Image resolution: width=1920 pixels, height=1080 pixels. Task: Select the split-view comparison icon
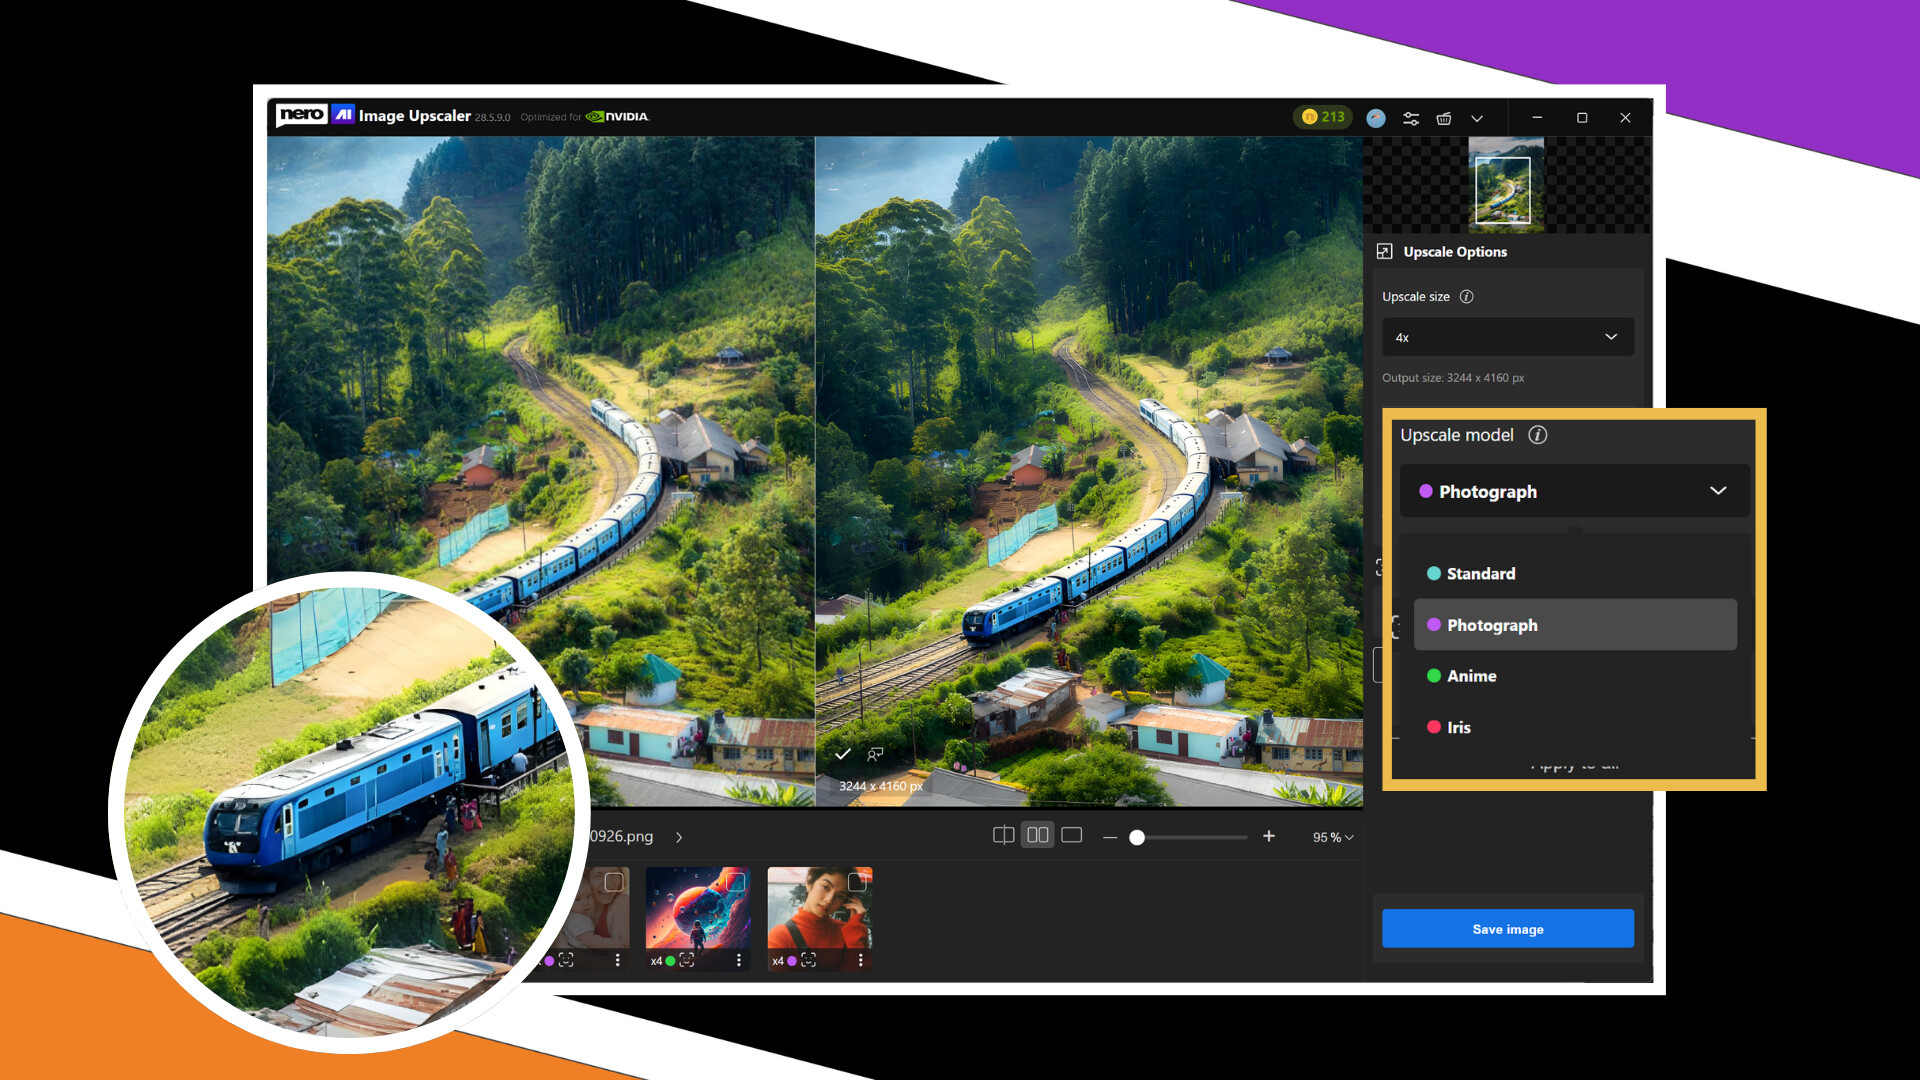[1003, 834]
